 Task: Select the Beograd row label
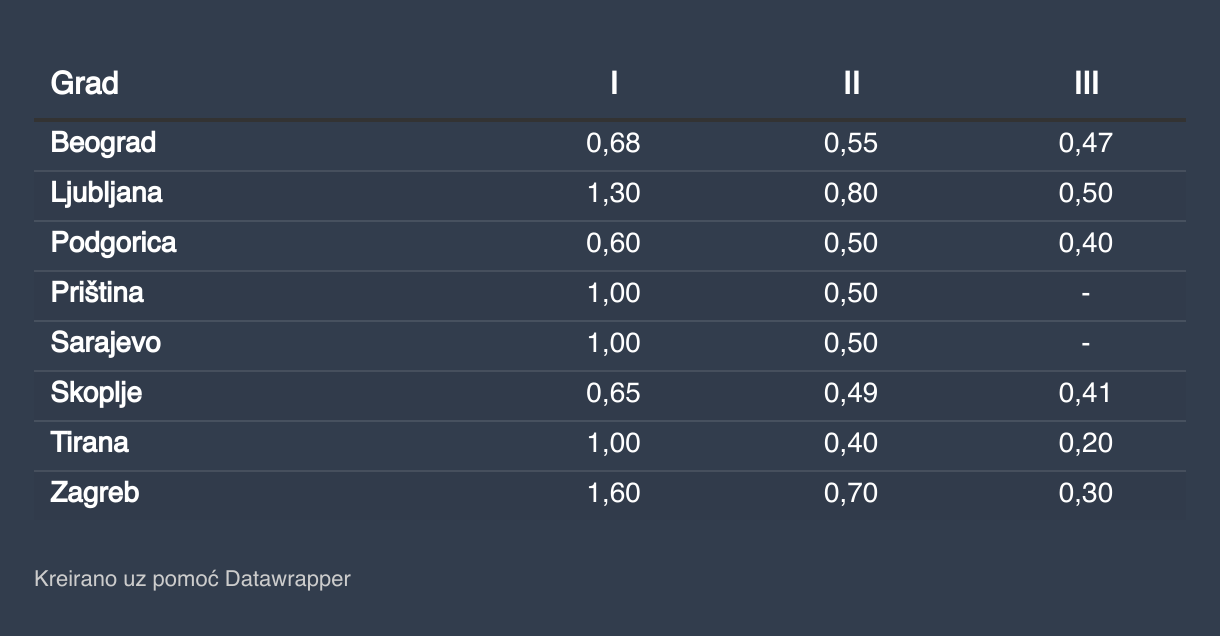103,143
